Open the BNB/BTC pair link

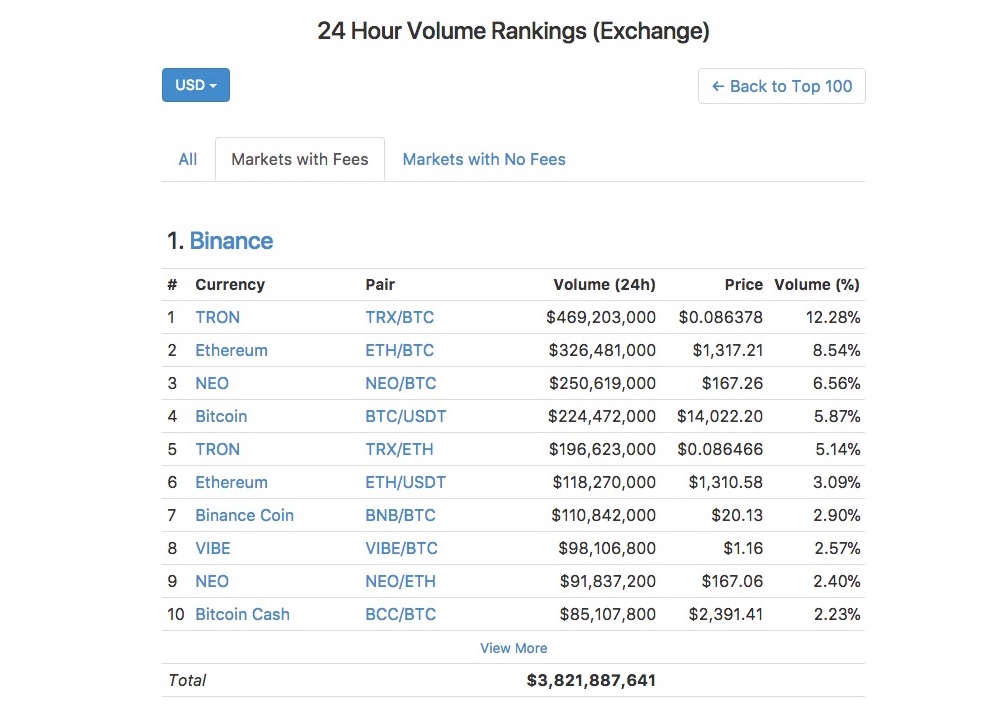[x=401, y=515]
